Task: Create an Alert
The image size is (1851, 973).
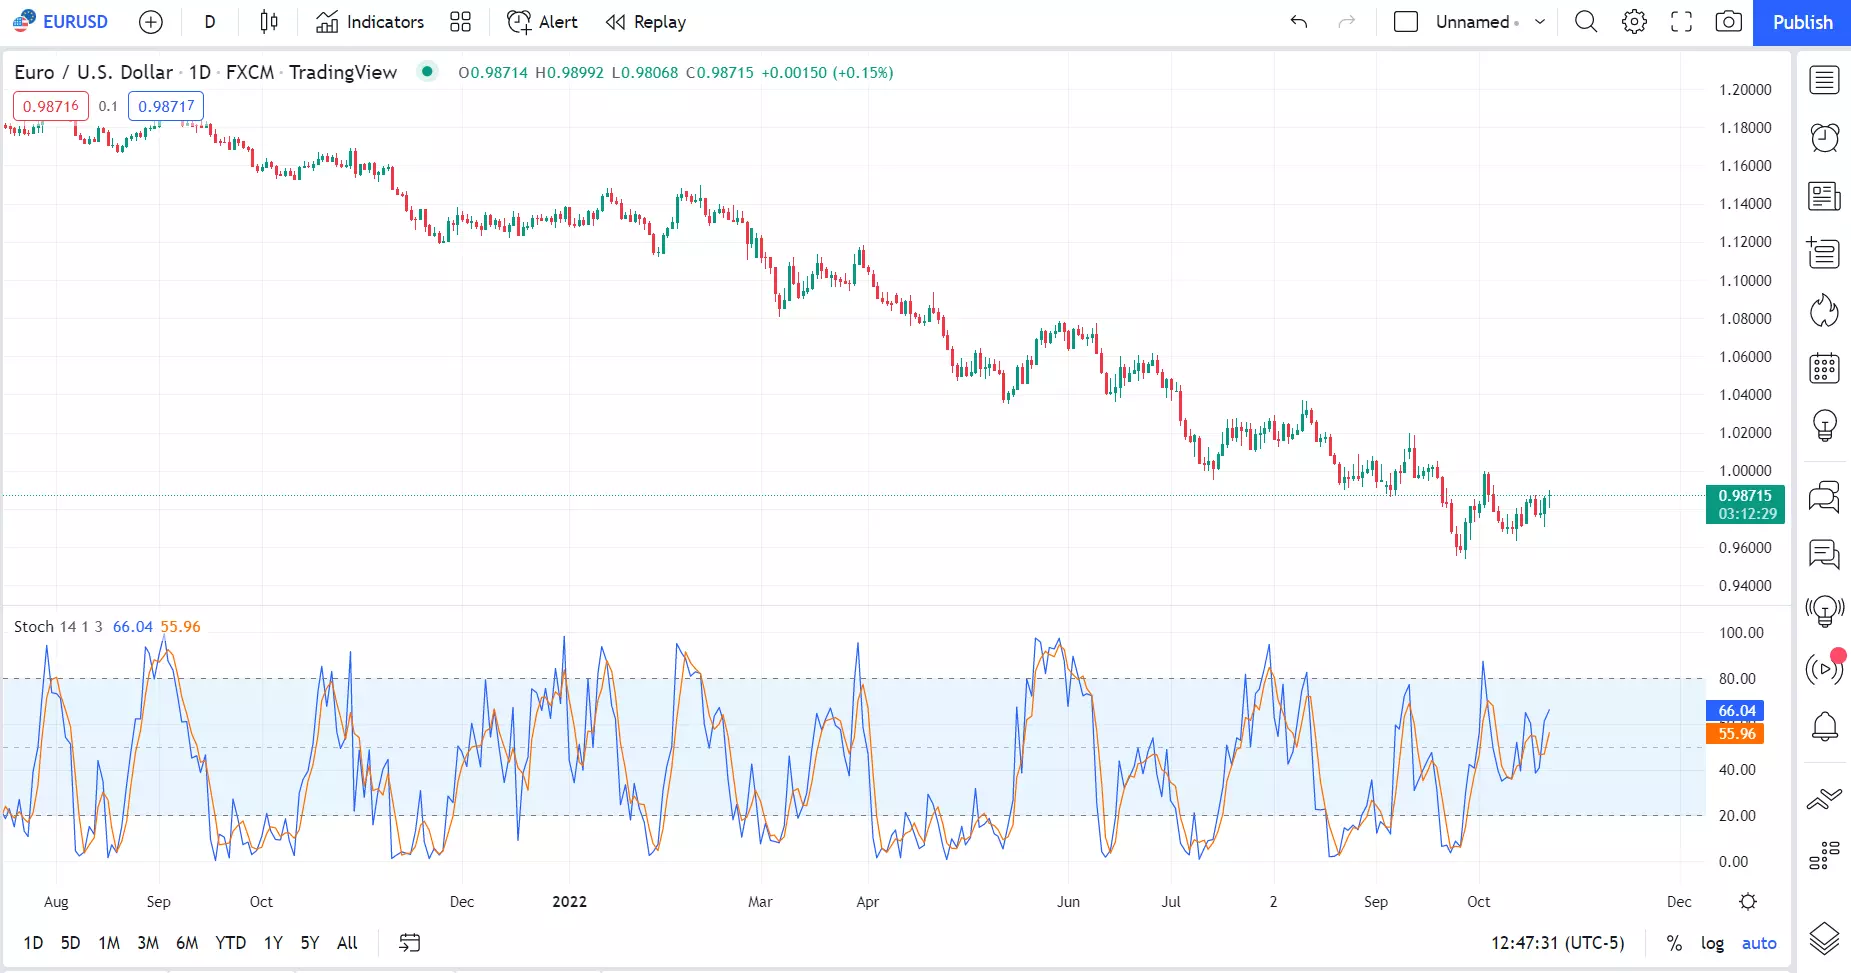Action: tap(542, 22)
